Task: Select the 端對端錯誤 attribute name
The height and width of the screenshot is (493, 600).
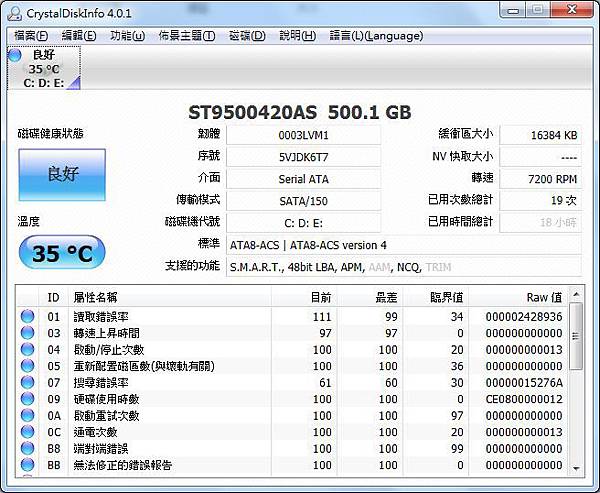Action: coord(101,448)
